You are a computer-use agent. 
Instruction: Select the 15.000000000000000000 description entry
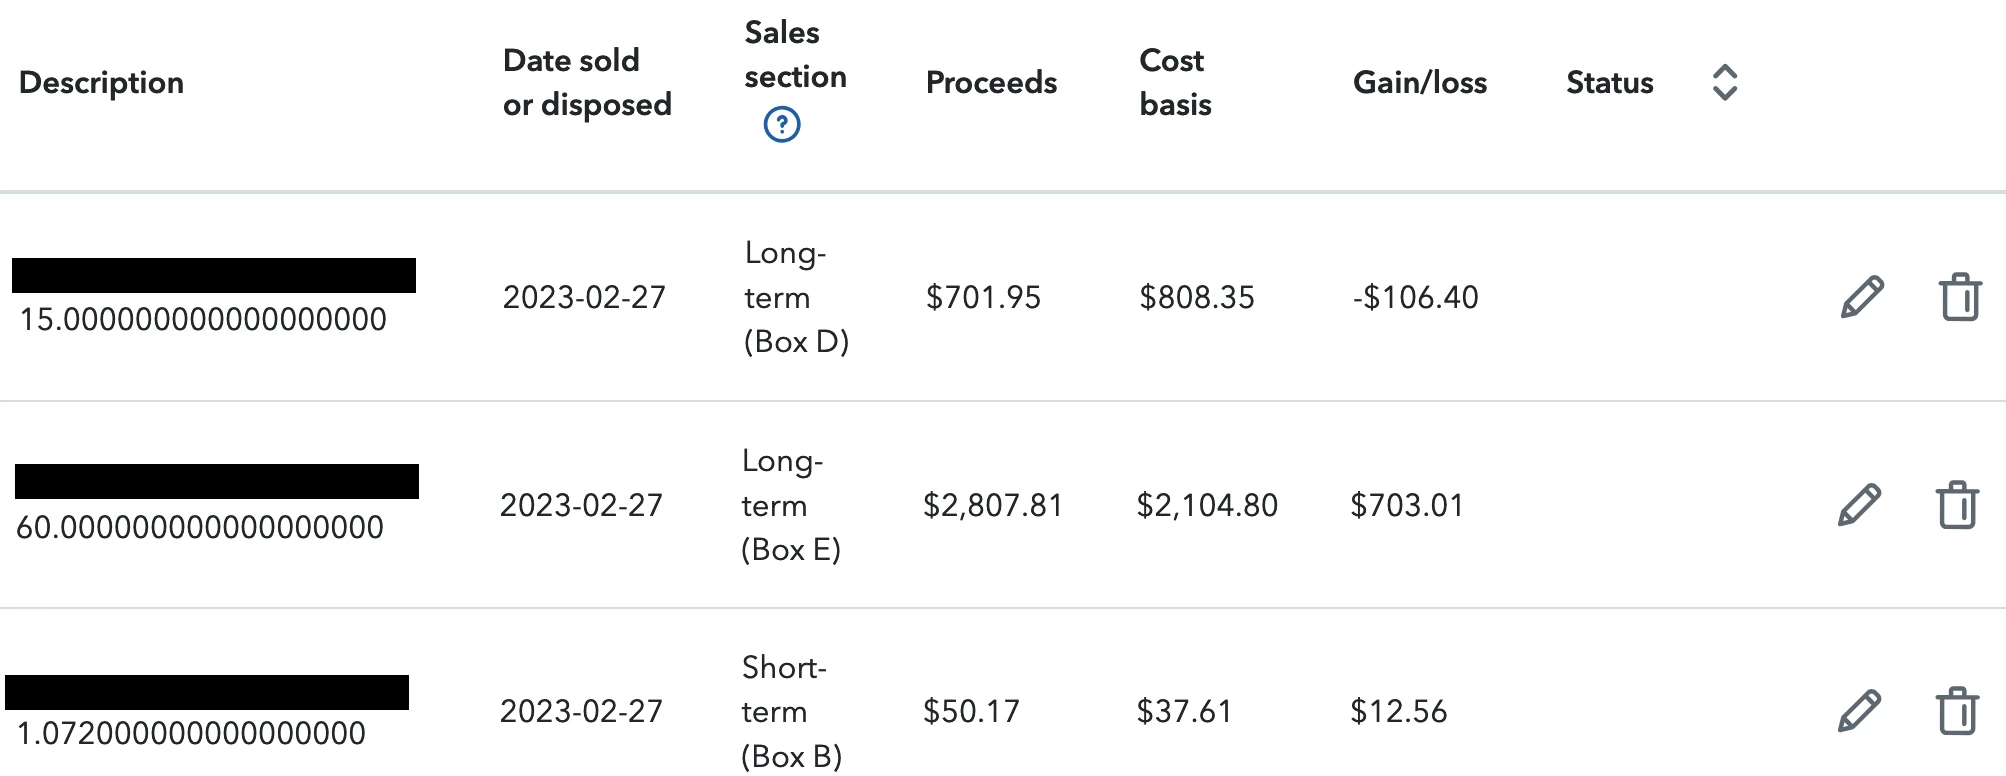203,320
